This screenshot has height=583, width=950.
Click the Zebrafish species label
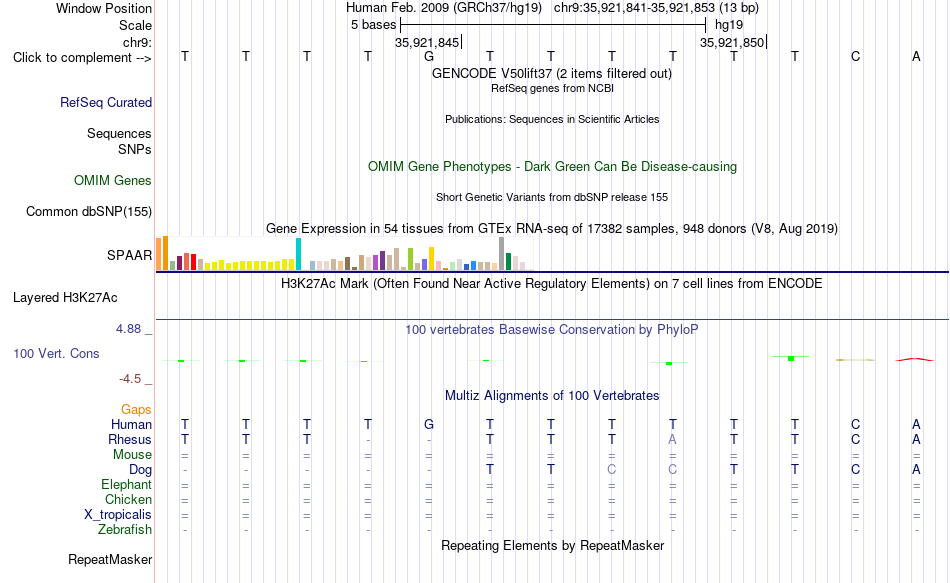point(125,530)
